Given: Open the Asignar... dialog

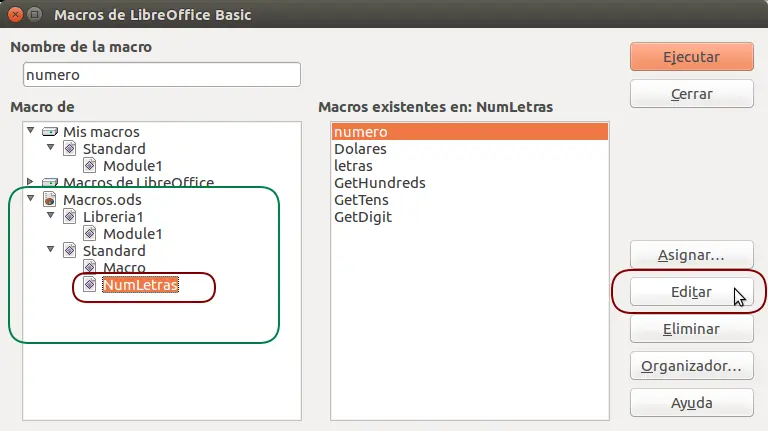Looking at the screenshot, I should [692, 255].
